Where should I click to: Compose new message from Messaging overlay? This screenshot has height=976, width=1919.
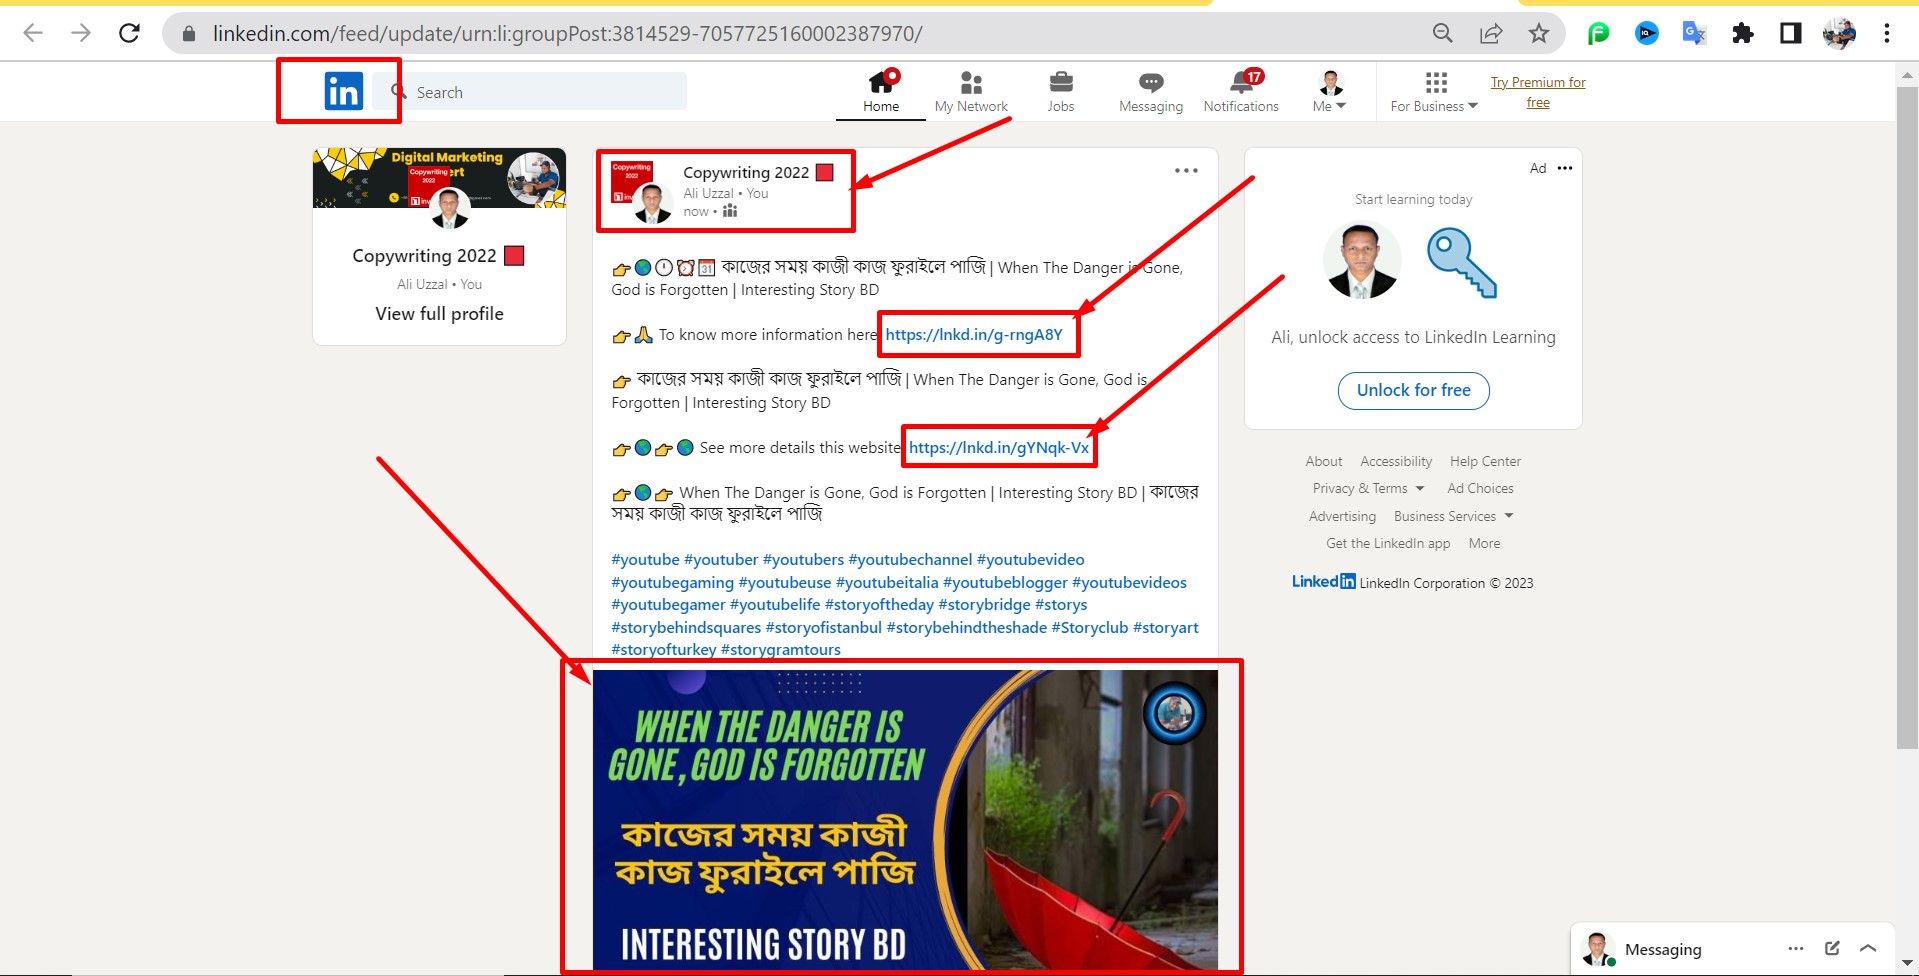click(x=1832, y=948)
